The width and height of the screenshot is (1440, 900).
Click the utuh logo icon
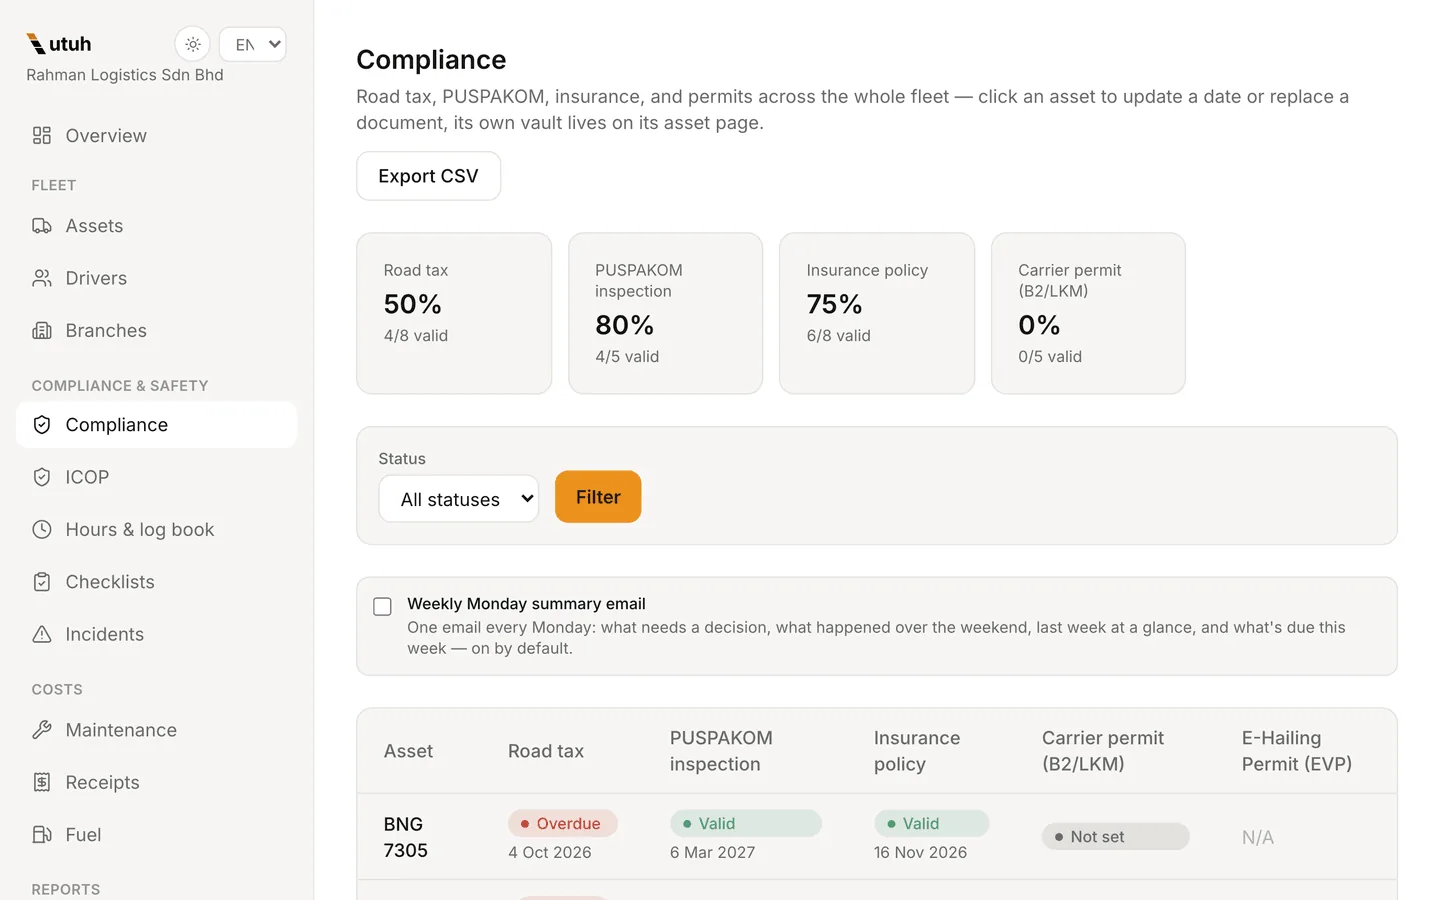(36, 44)
